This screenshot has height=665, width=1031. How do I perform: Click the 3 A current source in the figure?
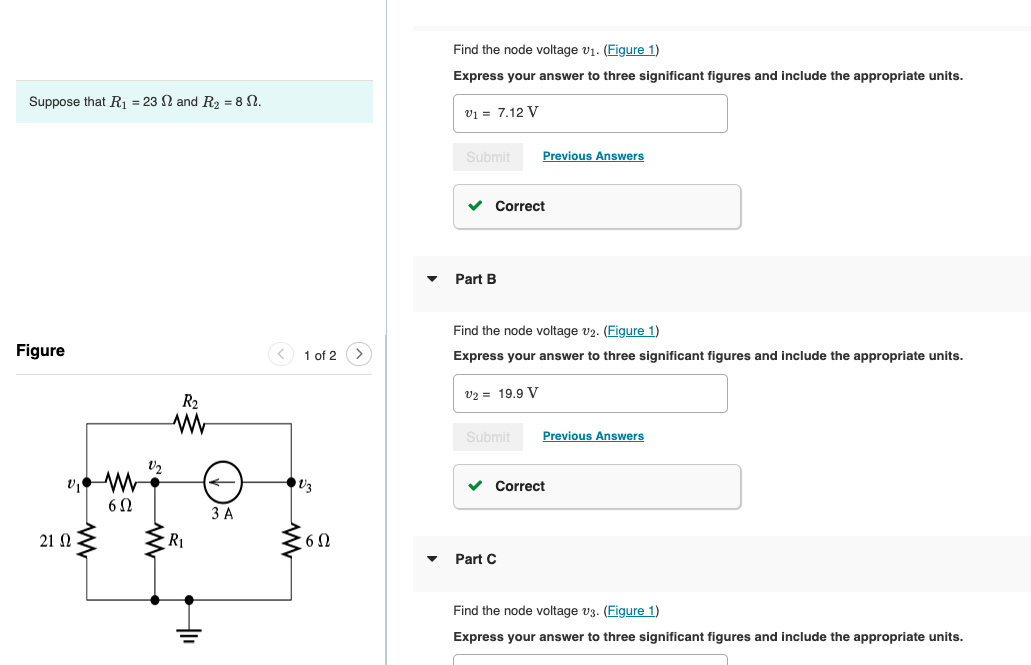tap(221, 481)
